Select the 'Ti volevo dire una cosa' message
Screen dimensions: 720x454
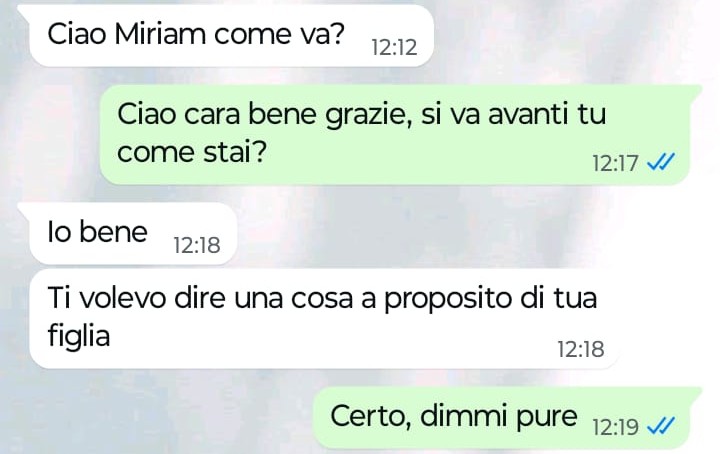[x=324, y=318]
